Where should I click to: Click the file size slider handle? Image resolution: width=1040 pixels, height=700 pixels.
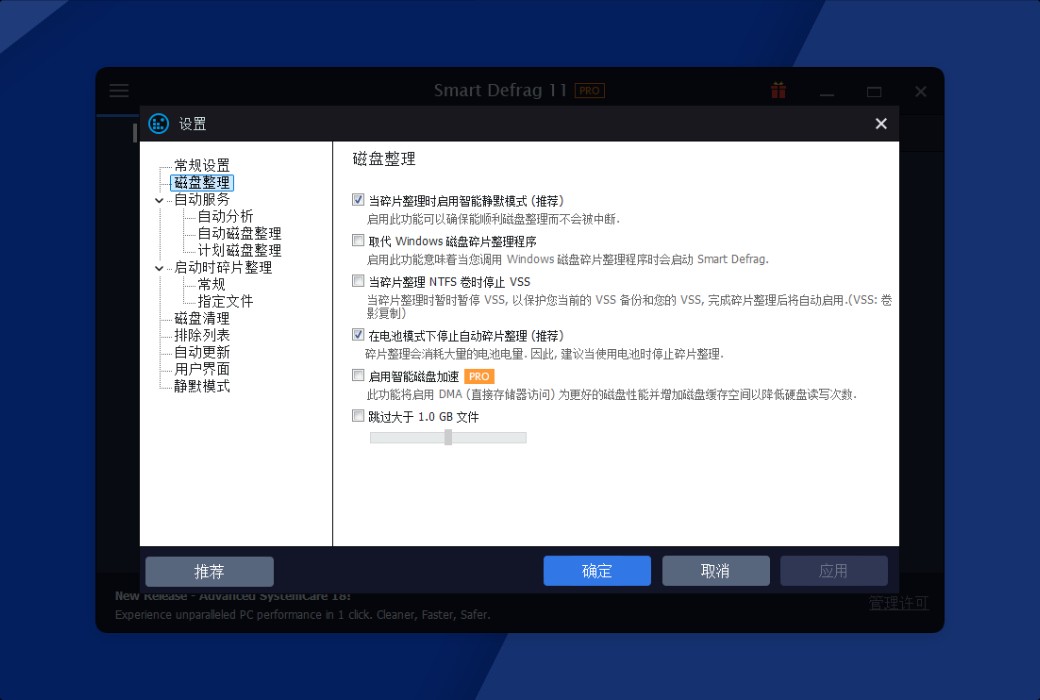(x=448, y=437)
